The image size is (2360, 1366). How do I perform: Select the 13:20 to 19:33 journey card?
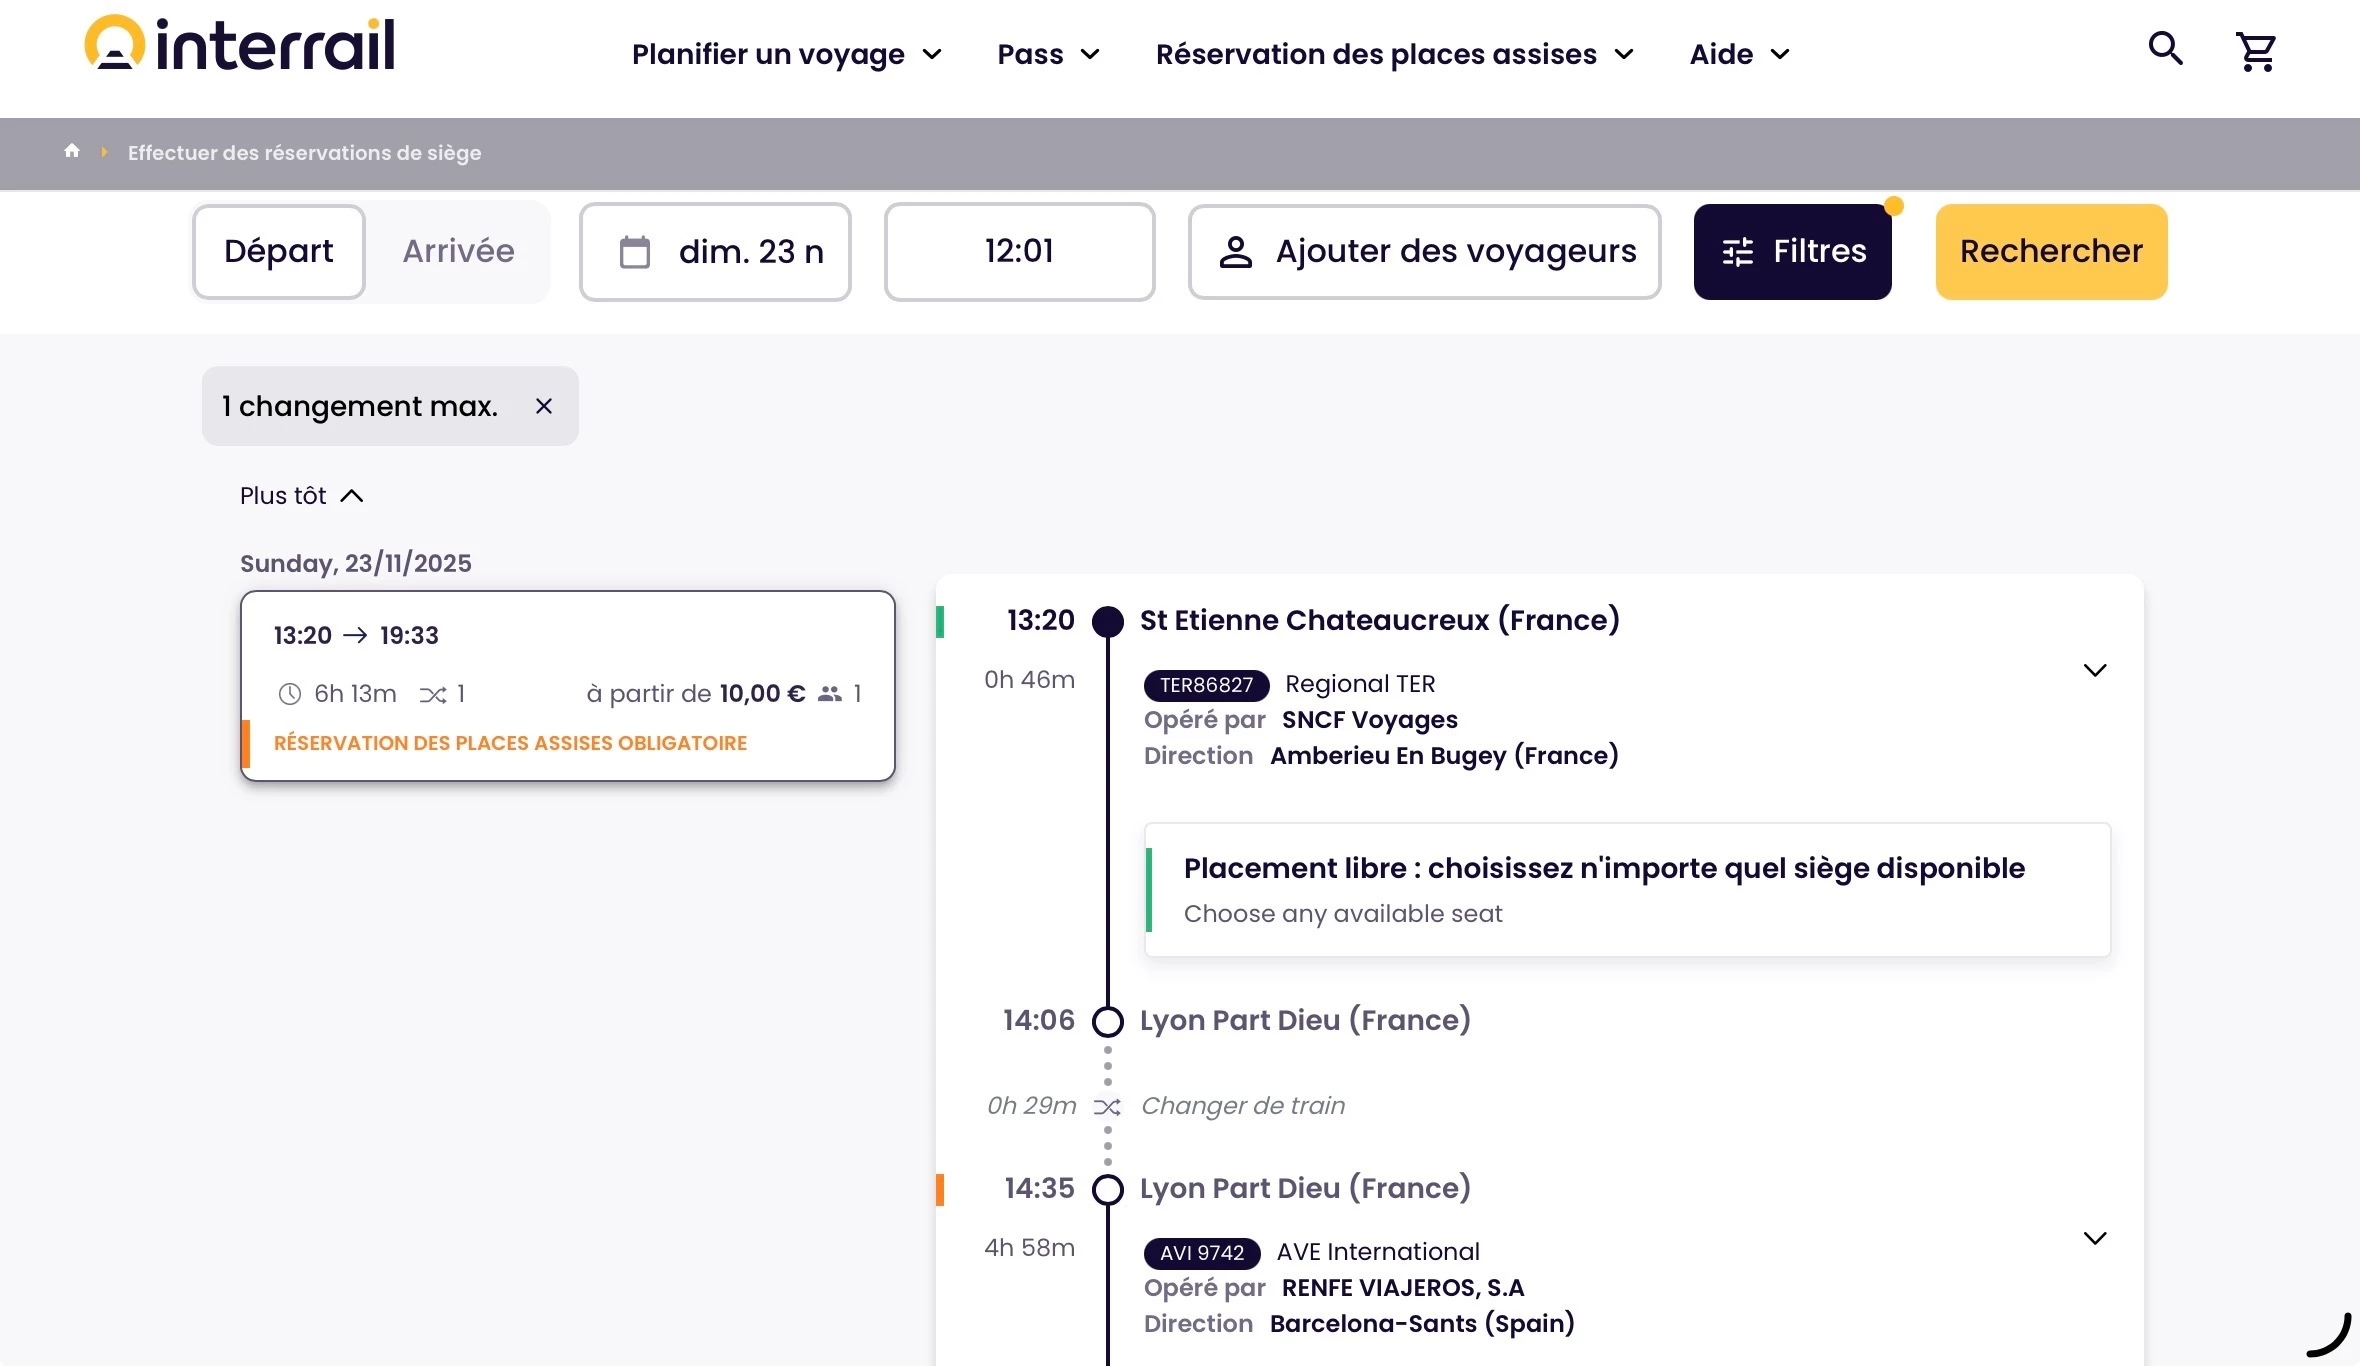point(567,685)
